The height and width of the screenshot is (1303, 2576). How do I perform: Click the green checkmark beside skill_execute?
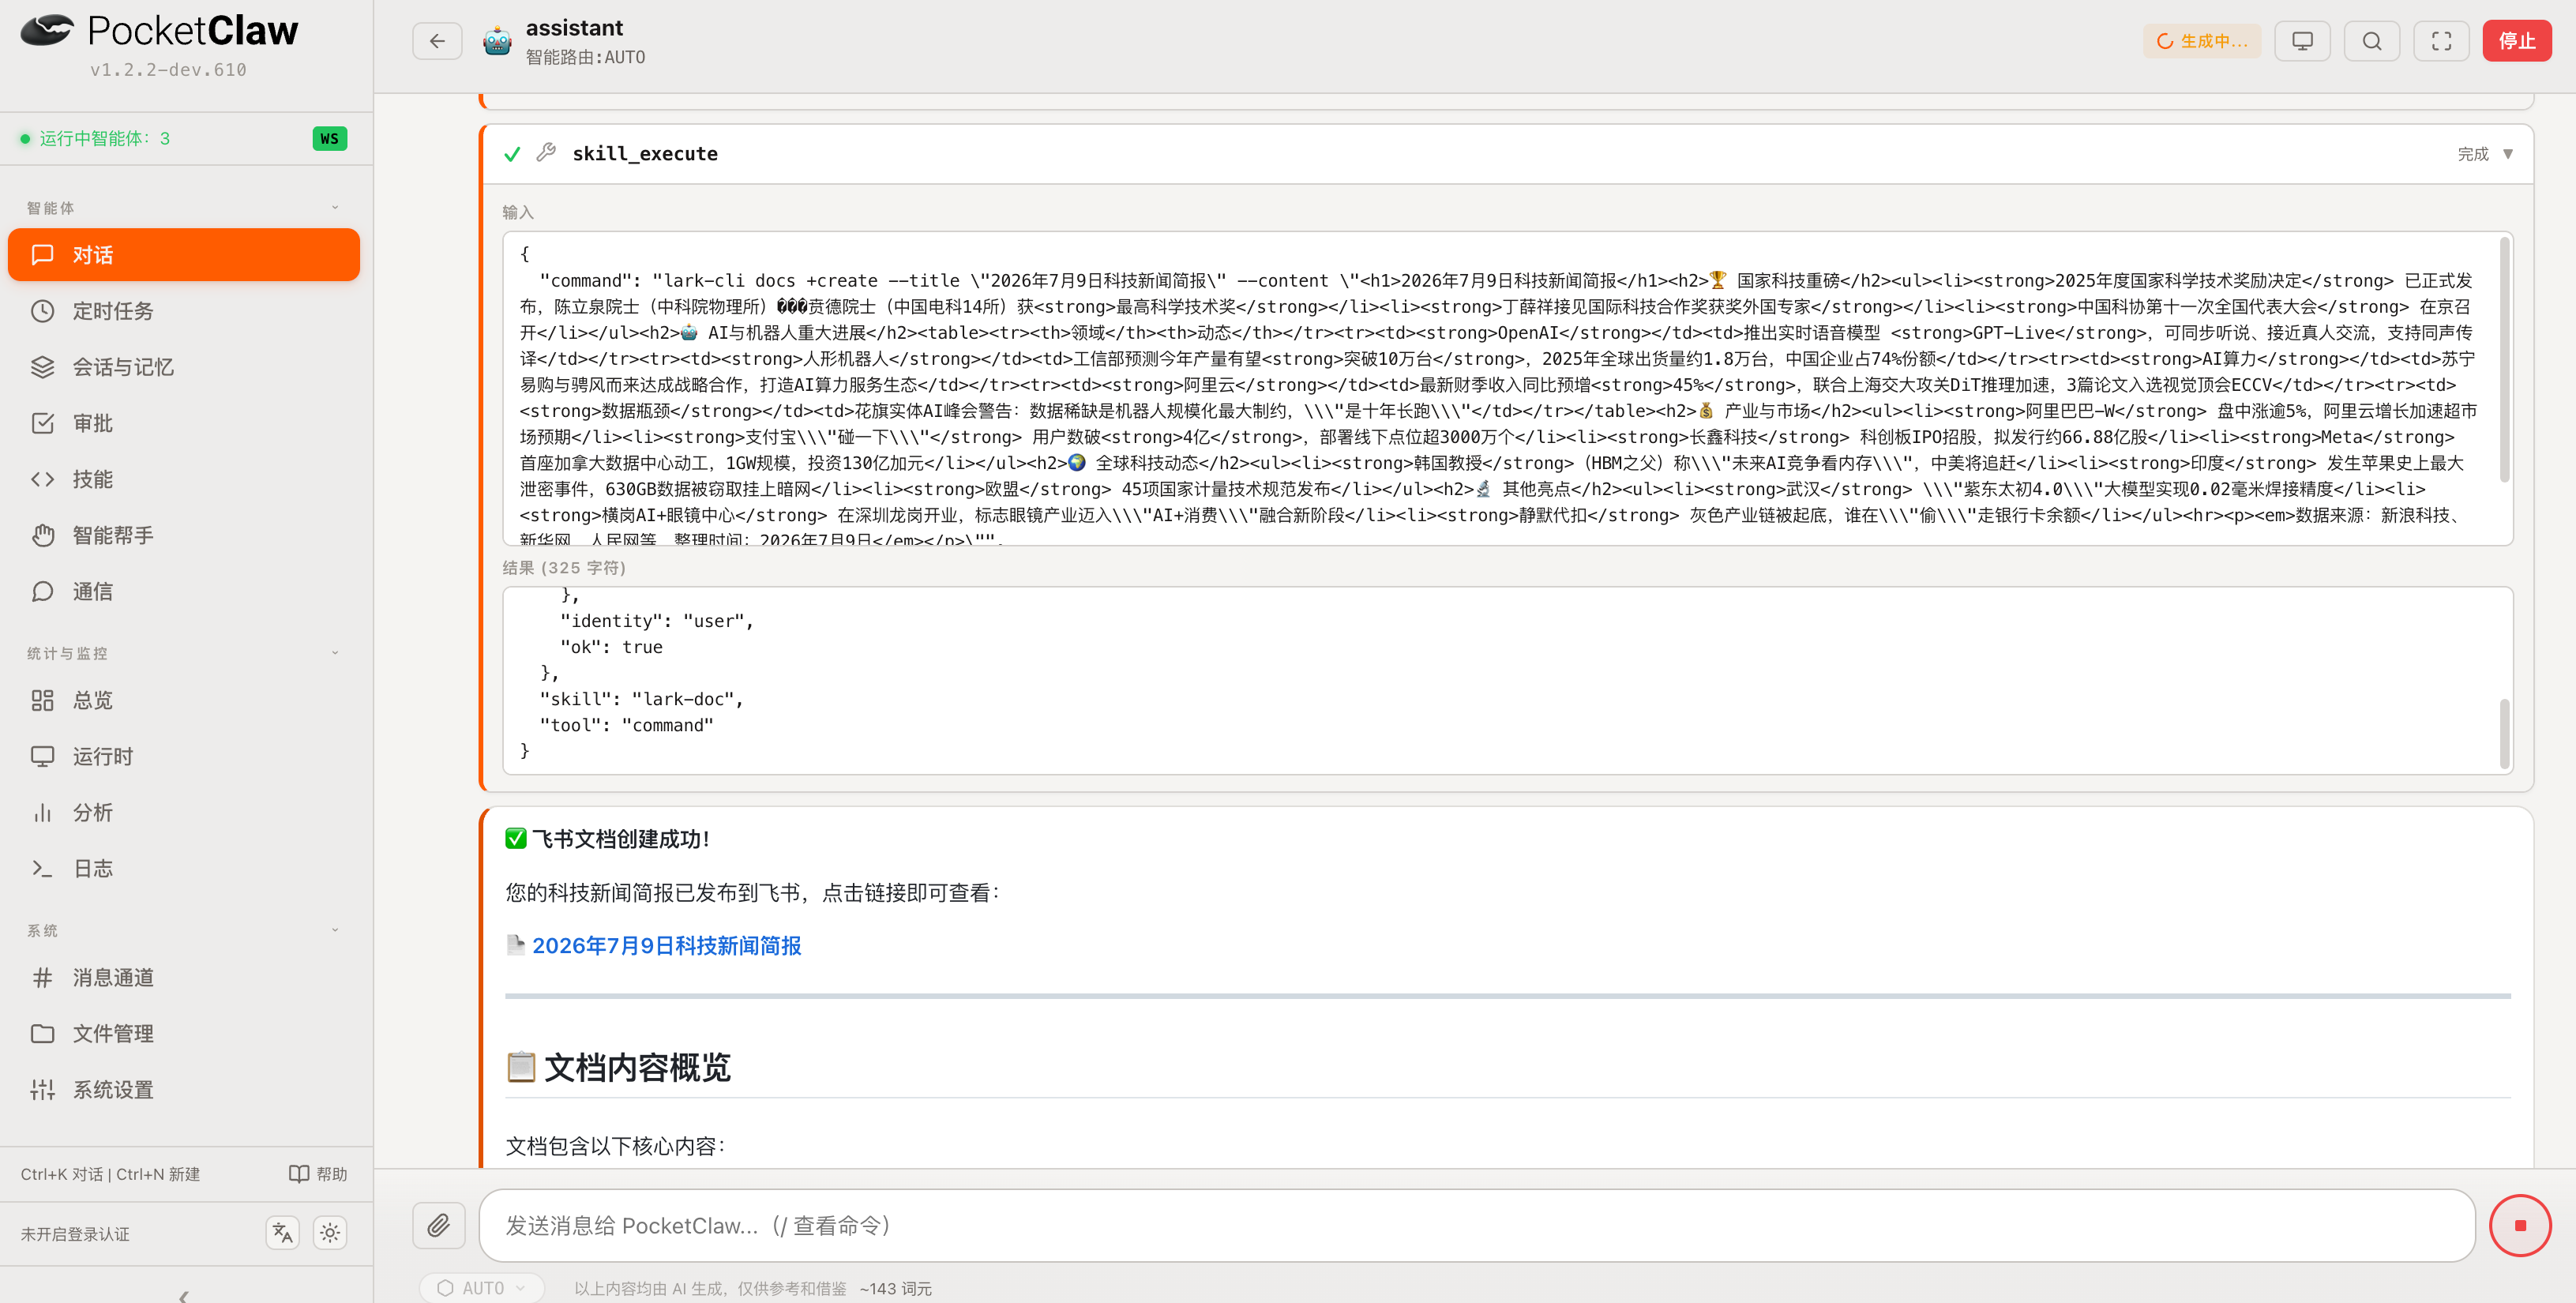[512, 154]
